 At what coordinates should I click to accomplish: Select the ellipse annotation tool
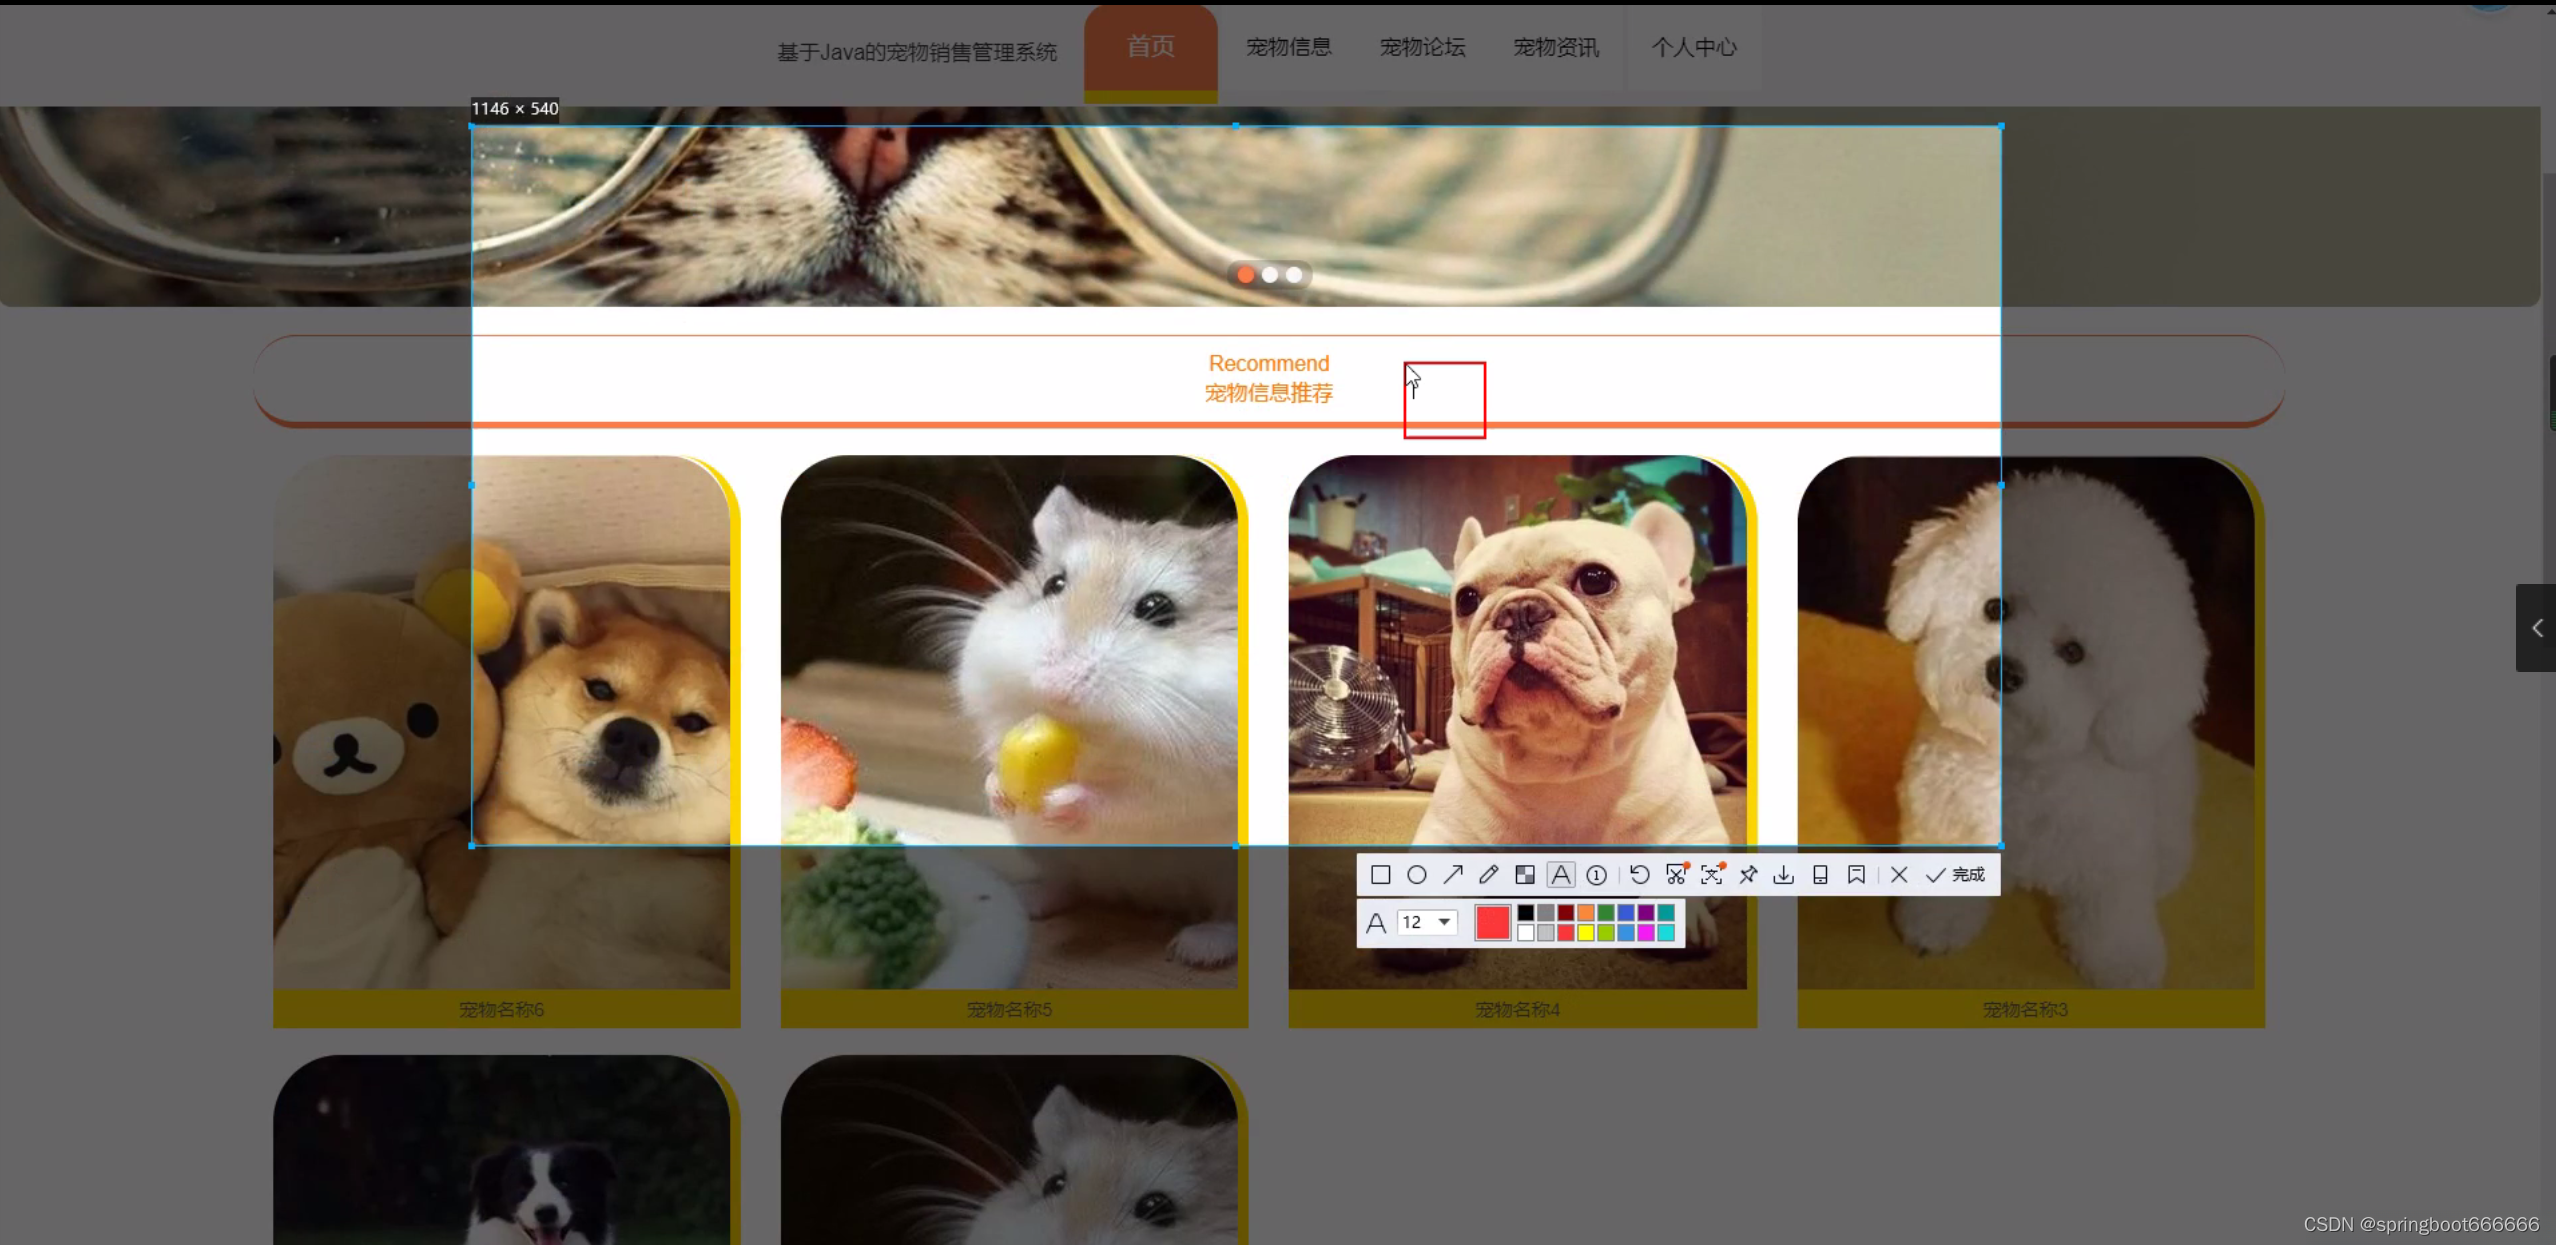(x=1416, y=875)
